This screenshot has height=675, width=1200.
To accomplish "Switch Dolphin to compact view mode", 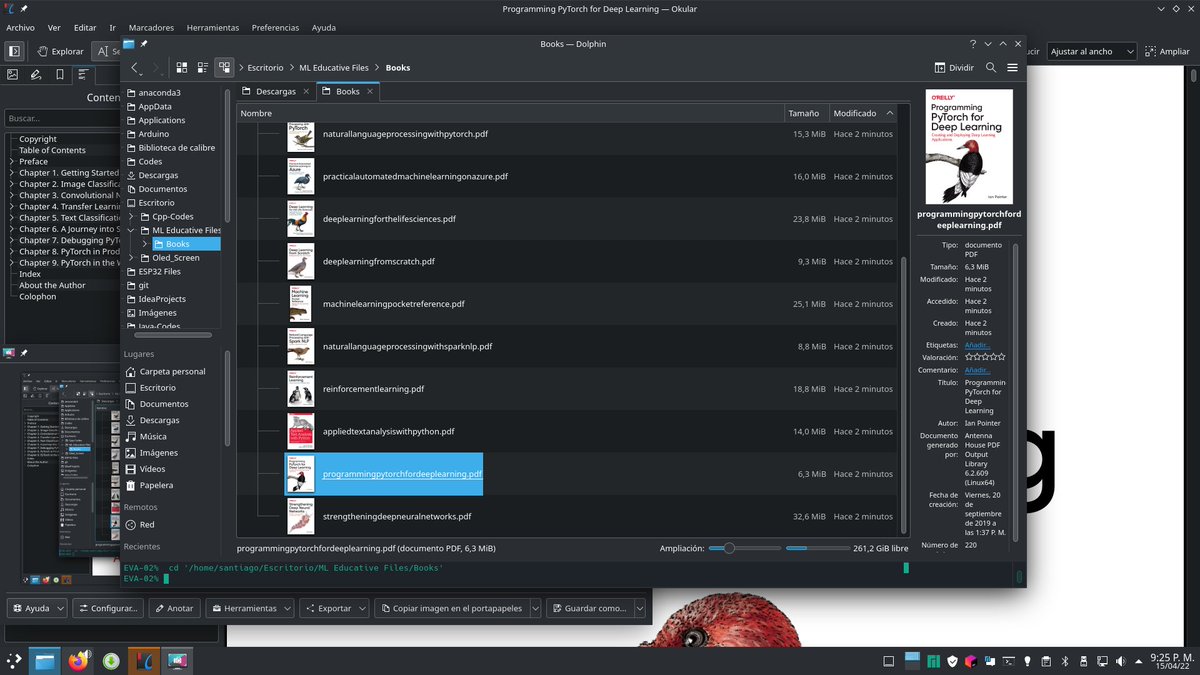I will coord(203,68).
